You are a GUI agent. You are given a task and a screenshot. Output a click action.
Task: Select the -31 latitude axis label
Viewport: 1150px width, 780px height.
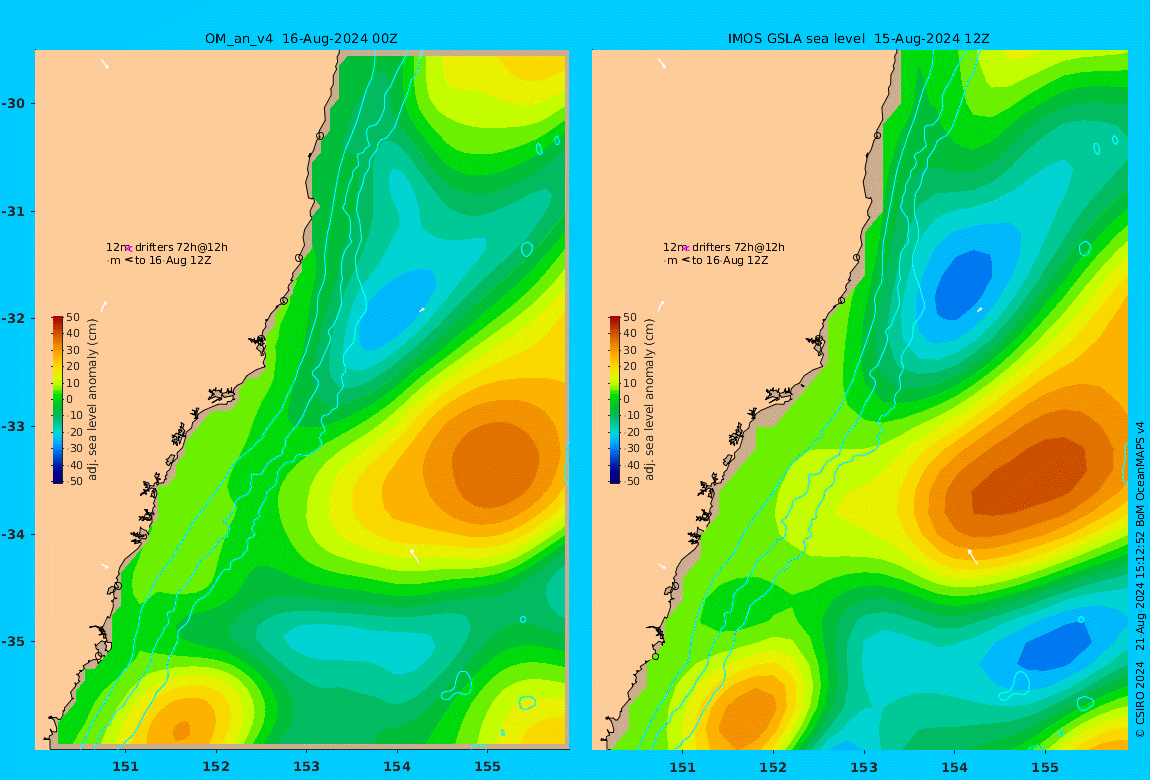(13, 212)
